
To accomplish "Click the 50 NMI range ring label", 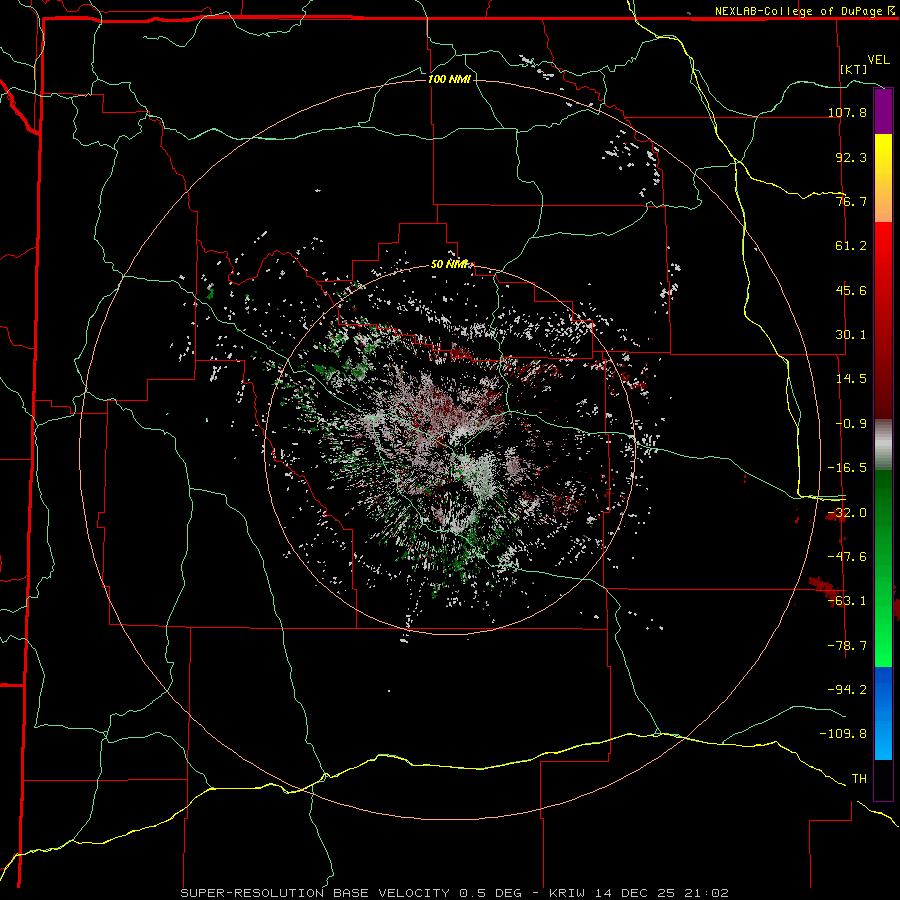I will click(x=449, y=264).
